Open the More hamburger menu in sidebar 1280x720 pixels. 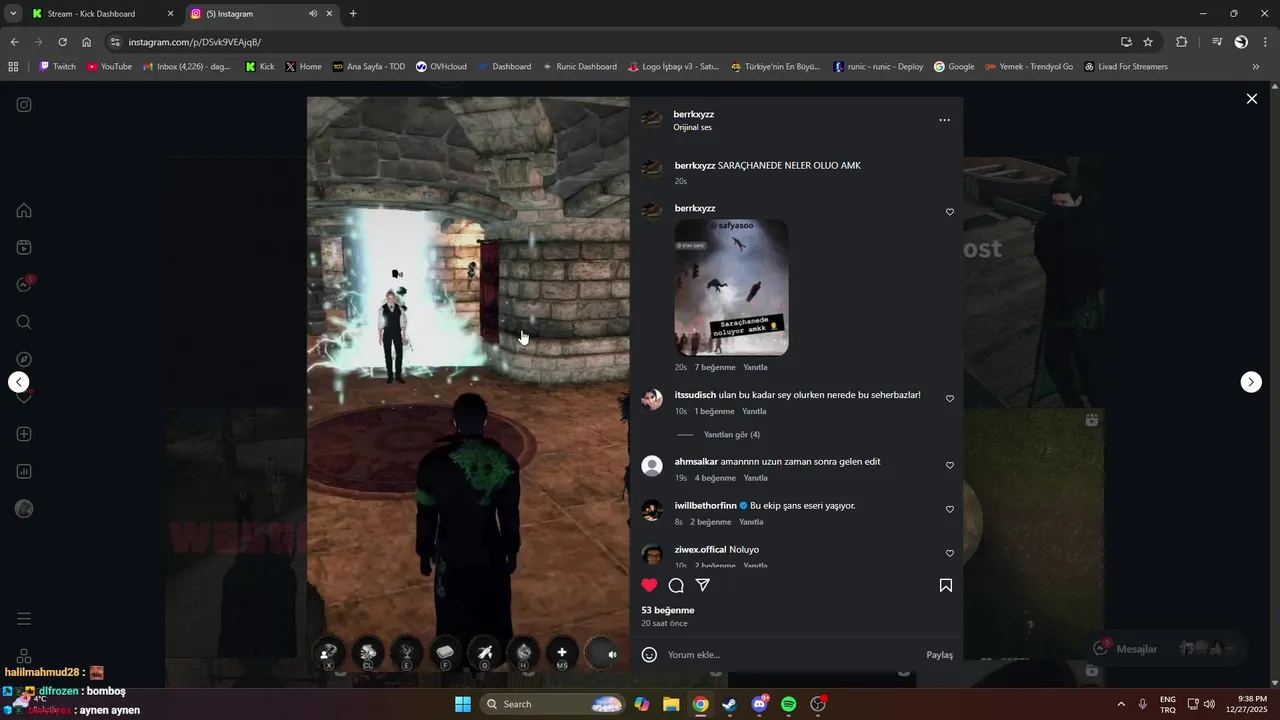pos(24,619)
